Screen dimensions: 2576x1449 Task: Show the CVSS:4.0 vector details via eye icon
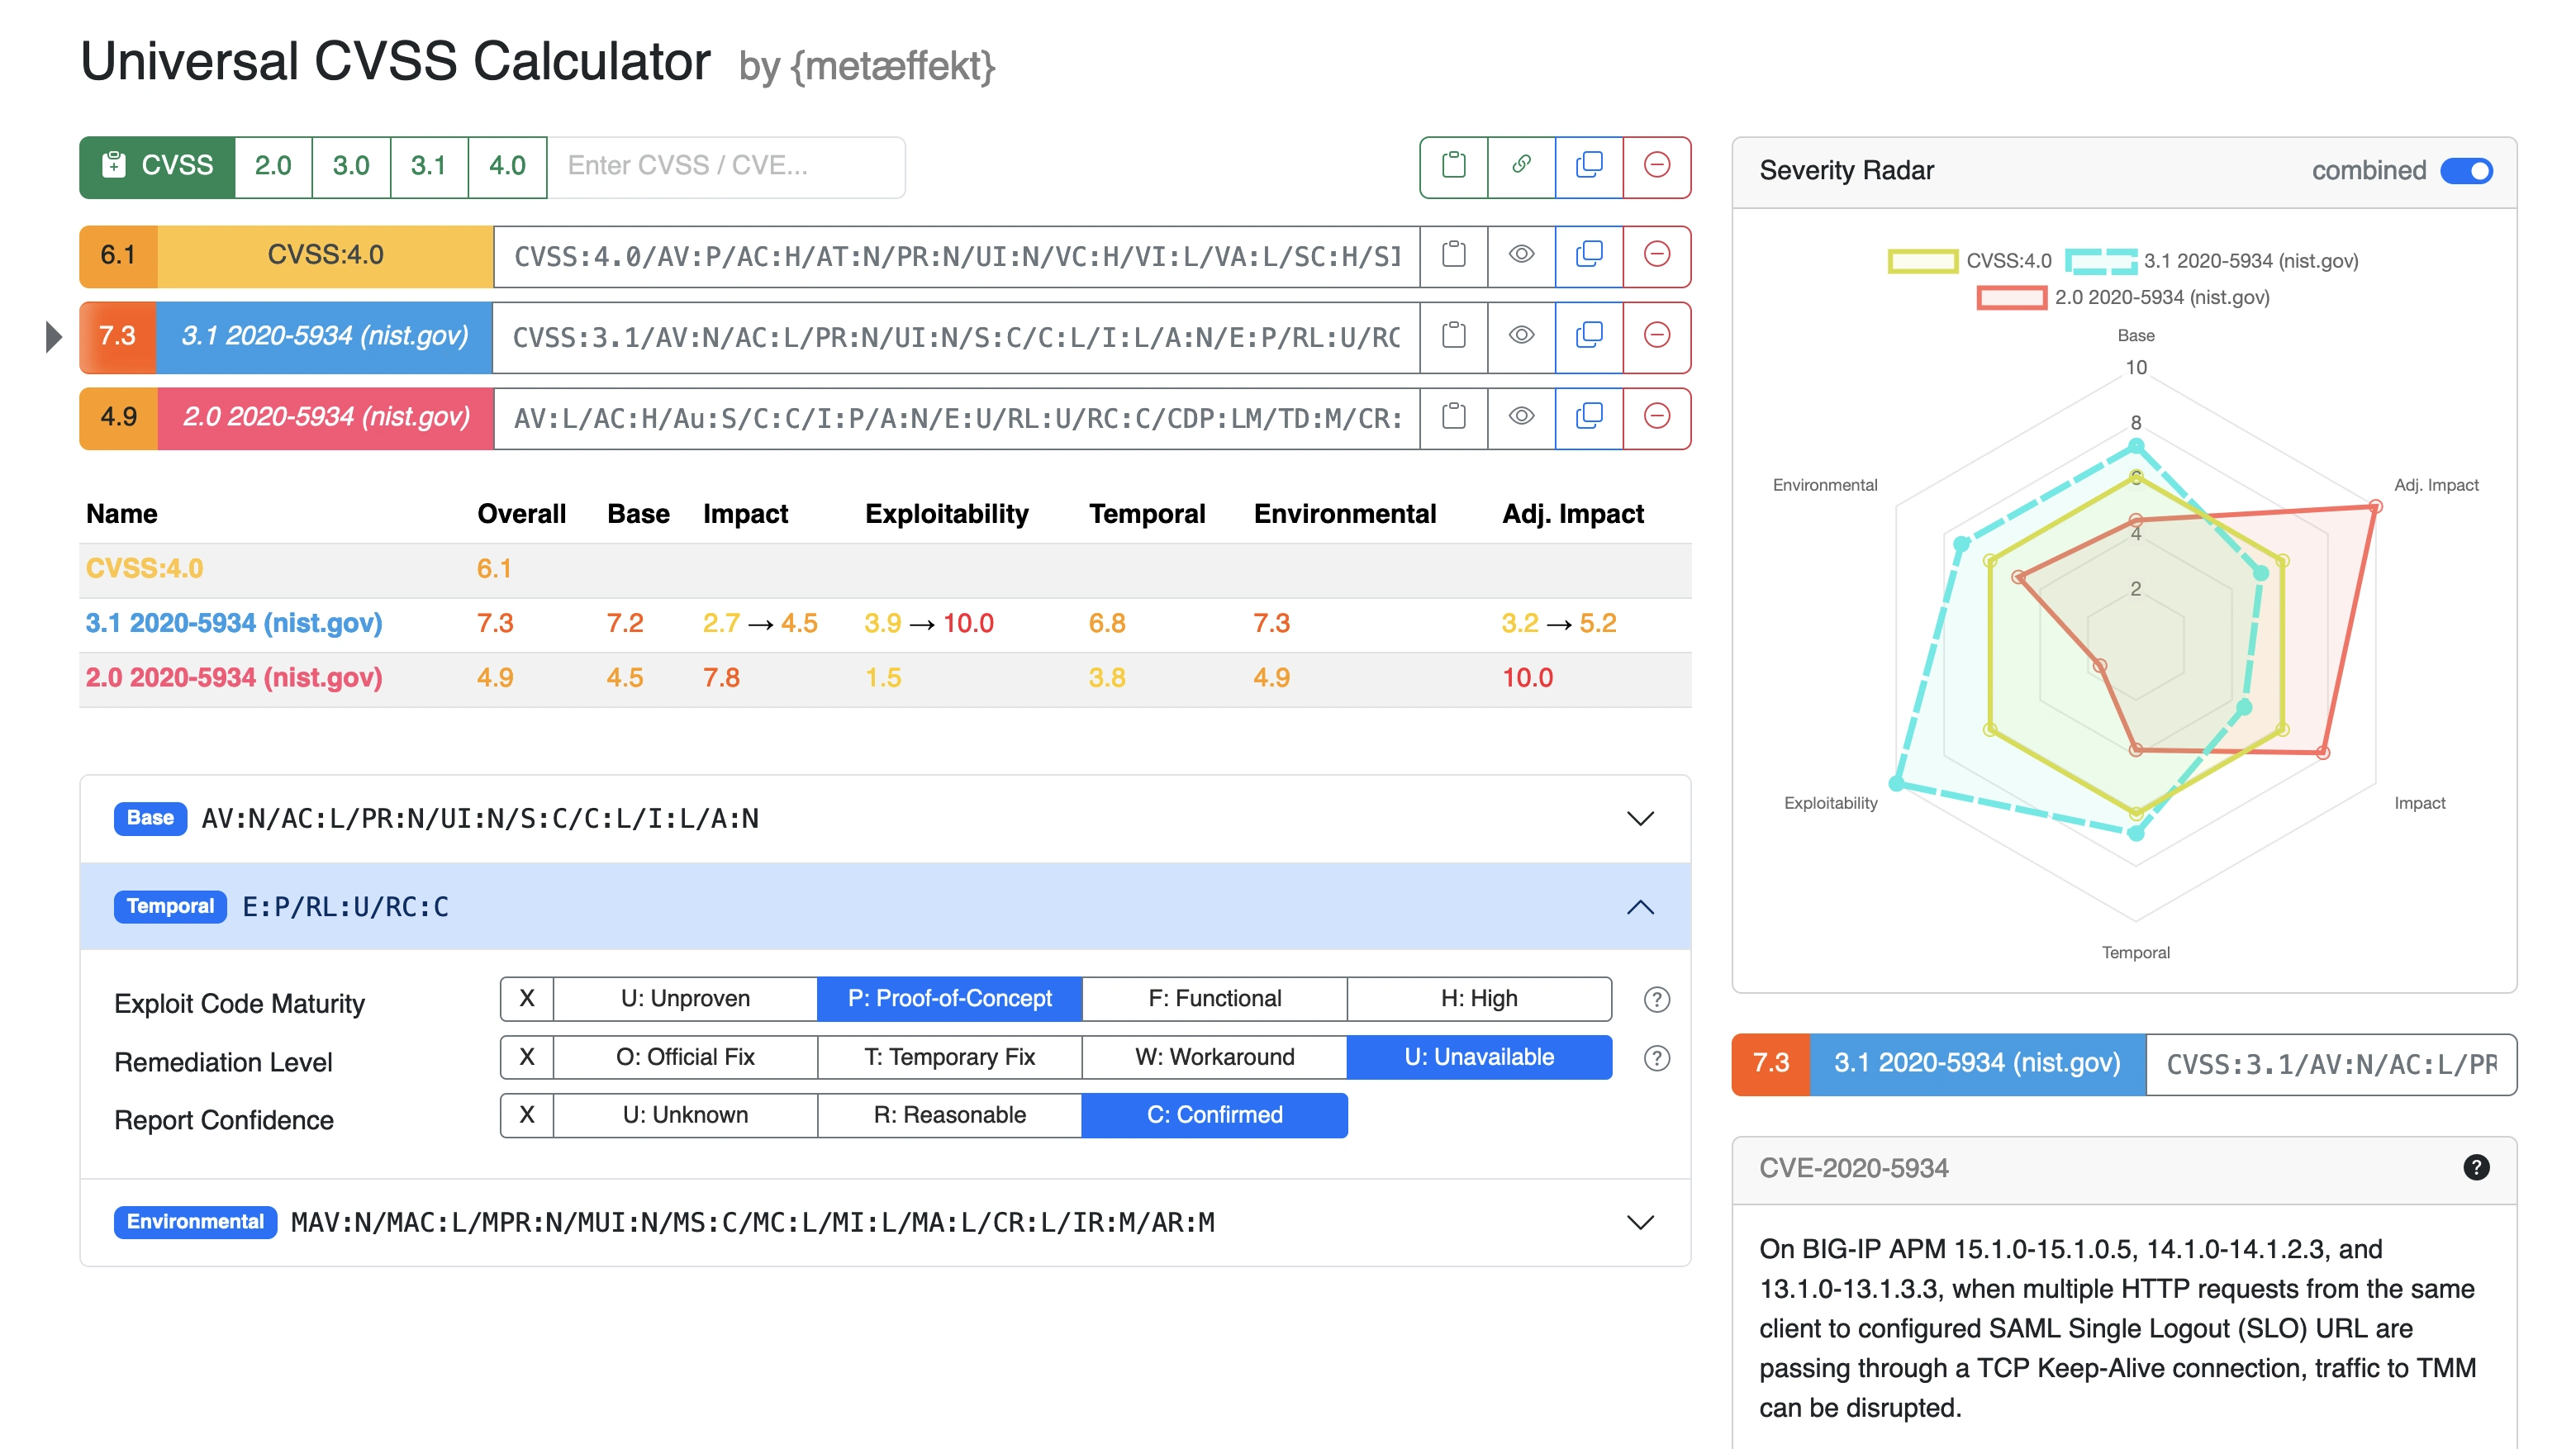click(1521, 256)
